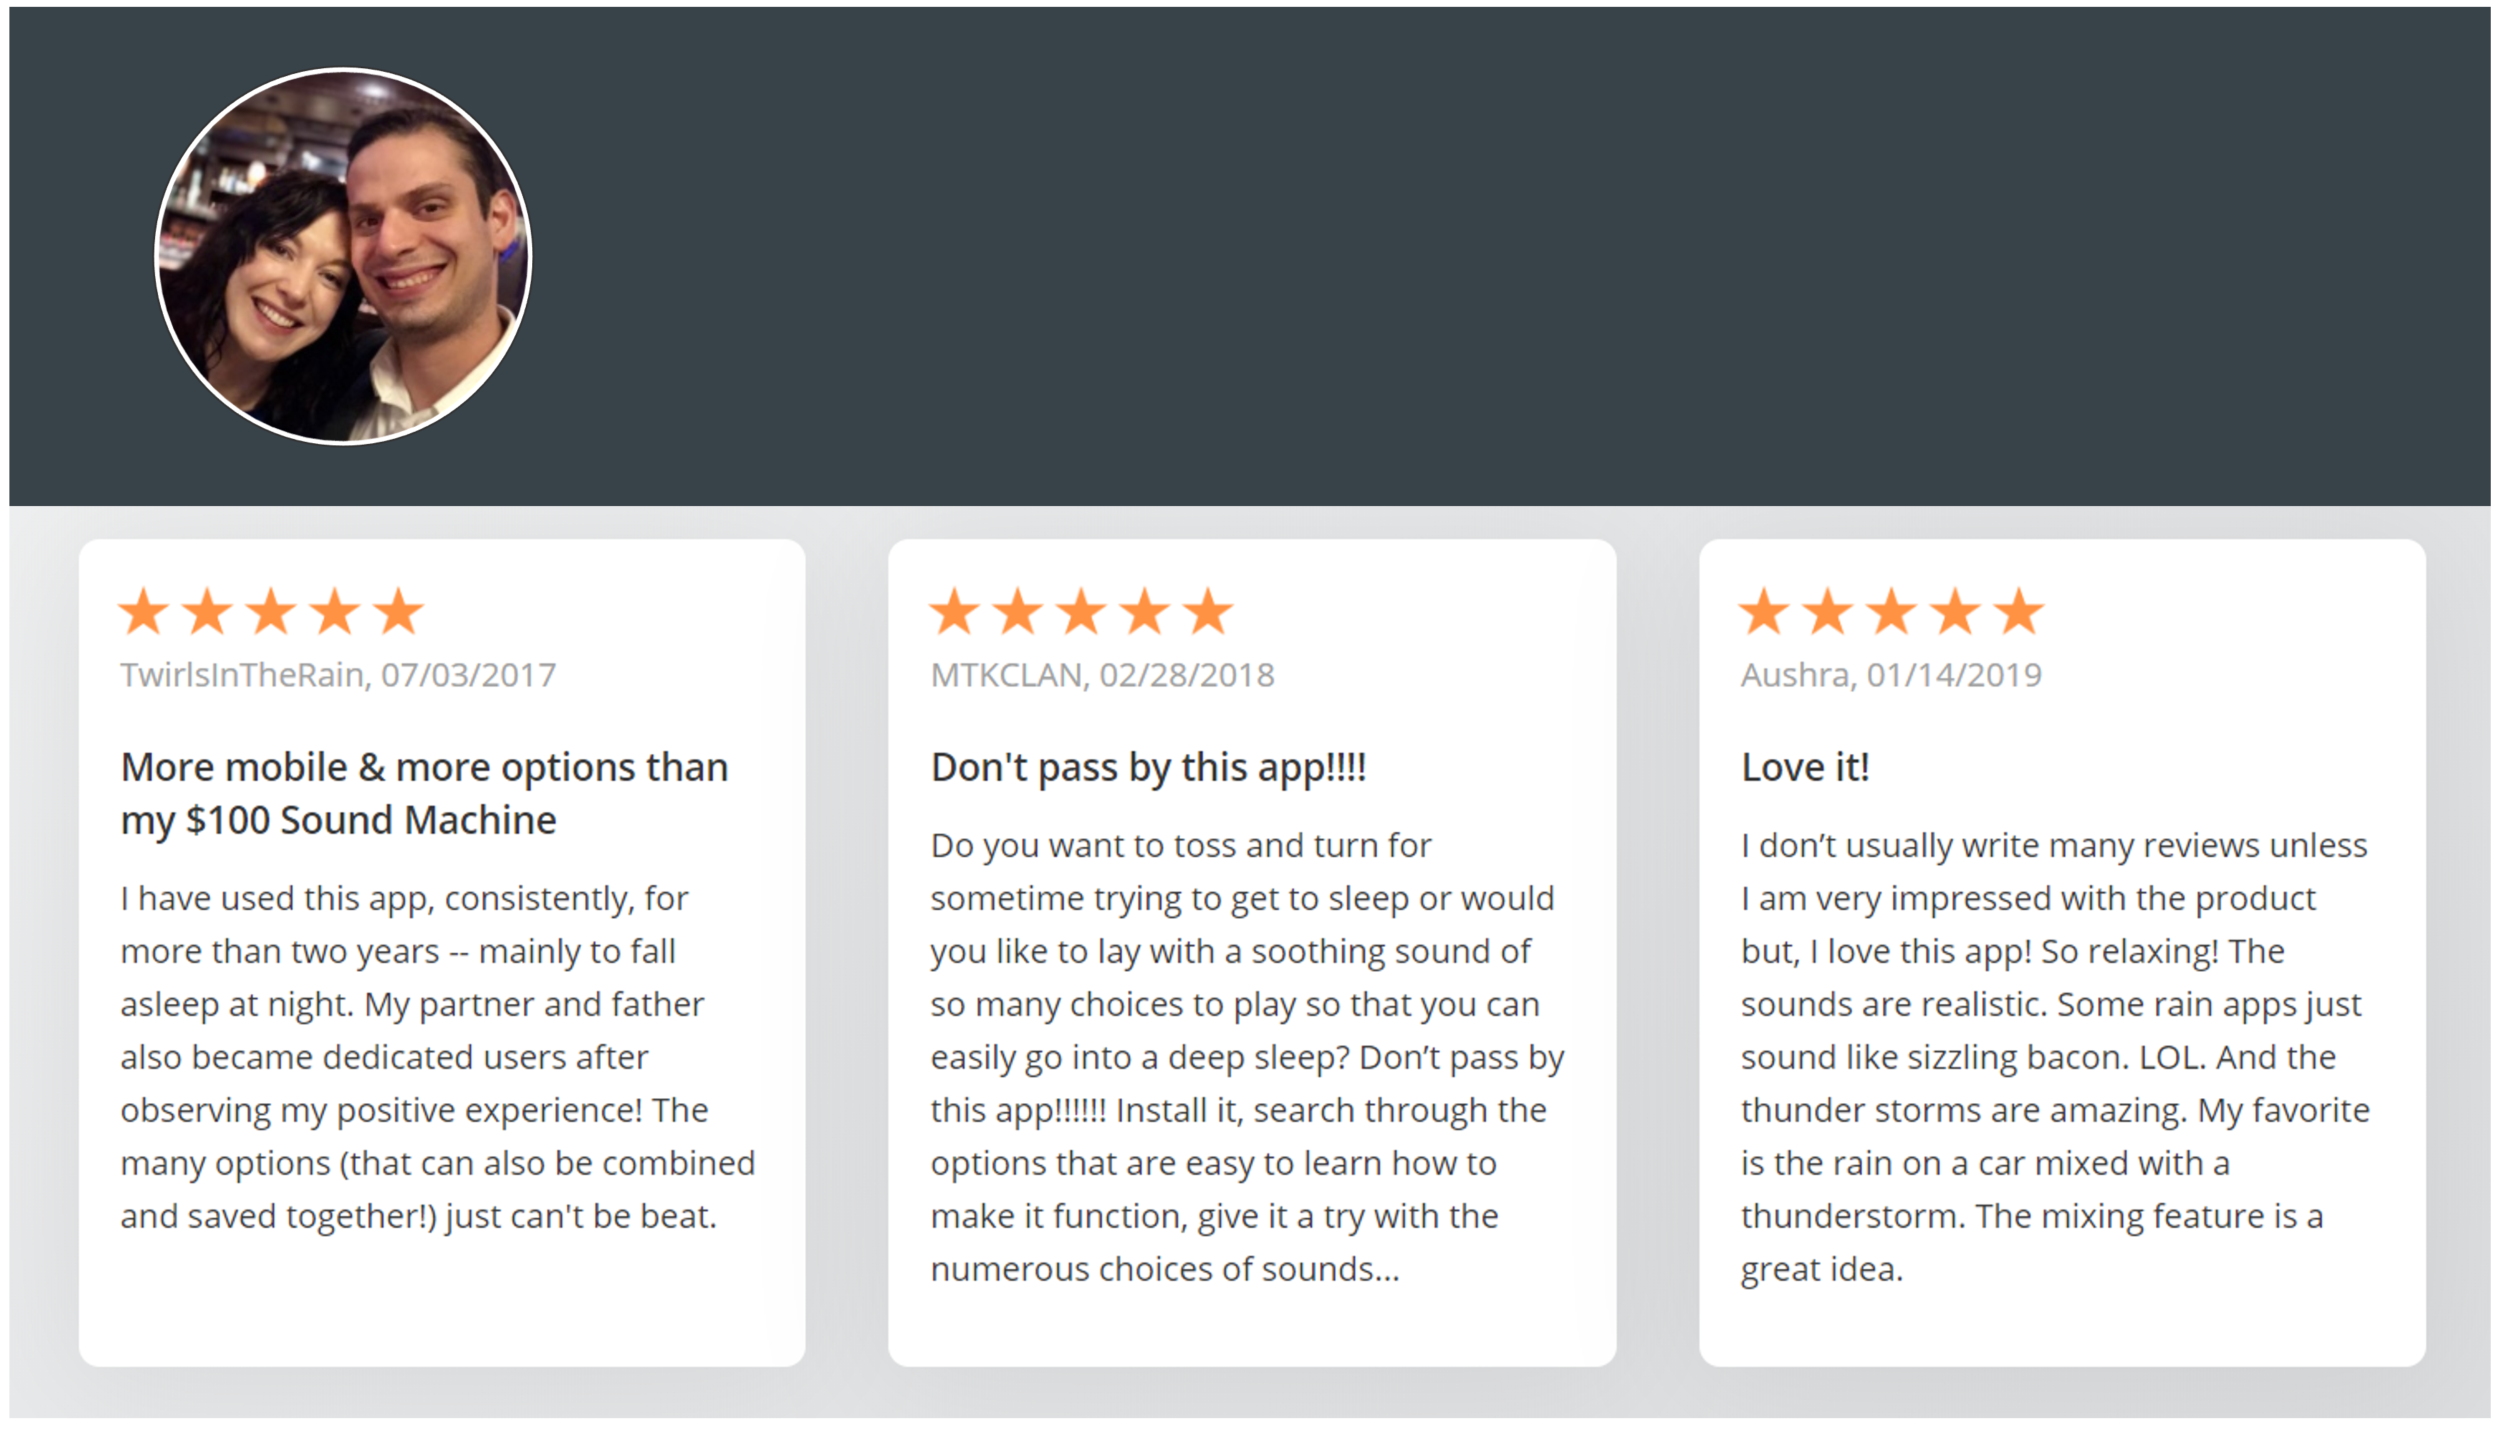Open 'Don't pass by this app!!!!' title
The image size is (2505, 1430).
coord(1148,768)
